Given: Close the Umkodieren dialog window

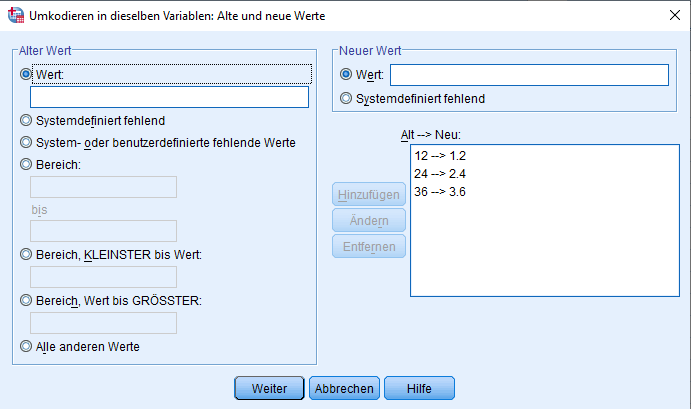Looking at the screenshot, I should (668, 16).
